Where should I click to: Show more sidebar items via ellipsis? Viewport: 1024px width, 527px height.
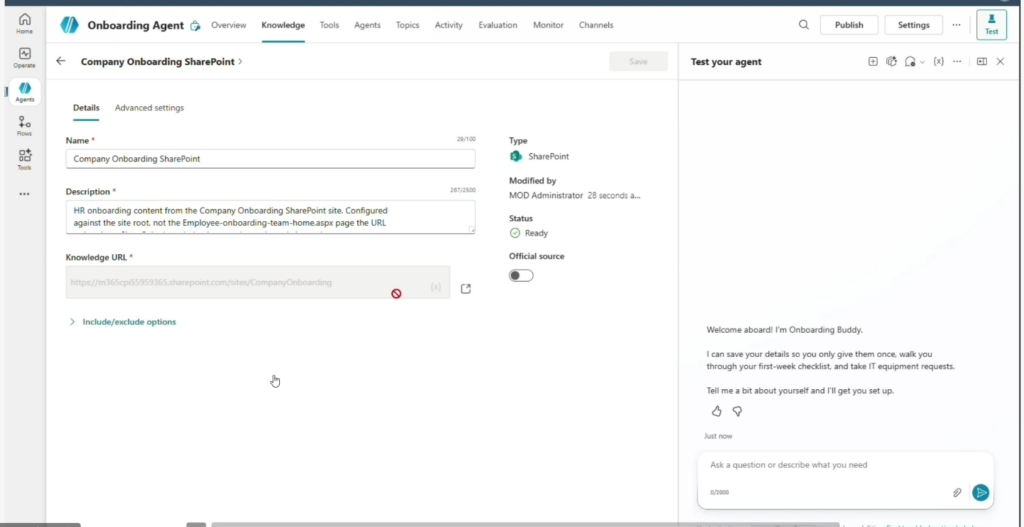tap(24, 194)
